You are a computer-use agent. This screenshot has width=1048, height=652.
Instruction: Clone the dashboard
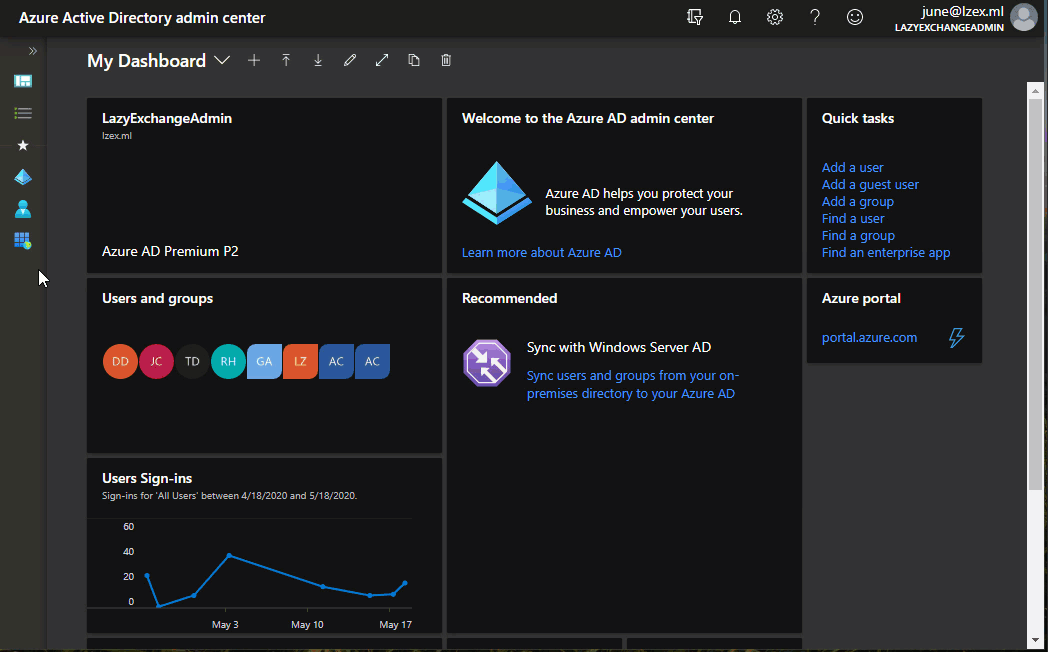[414, 60]
